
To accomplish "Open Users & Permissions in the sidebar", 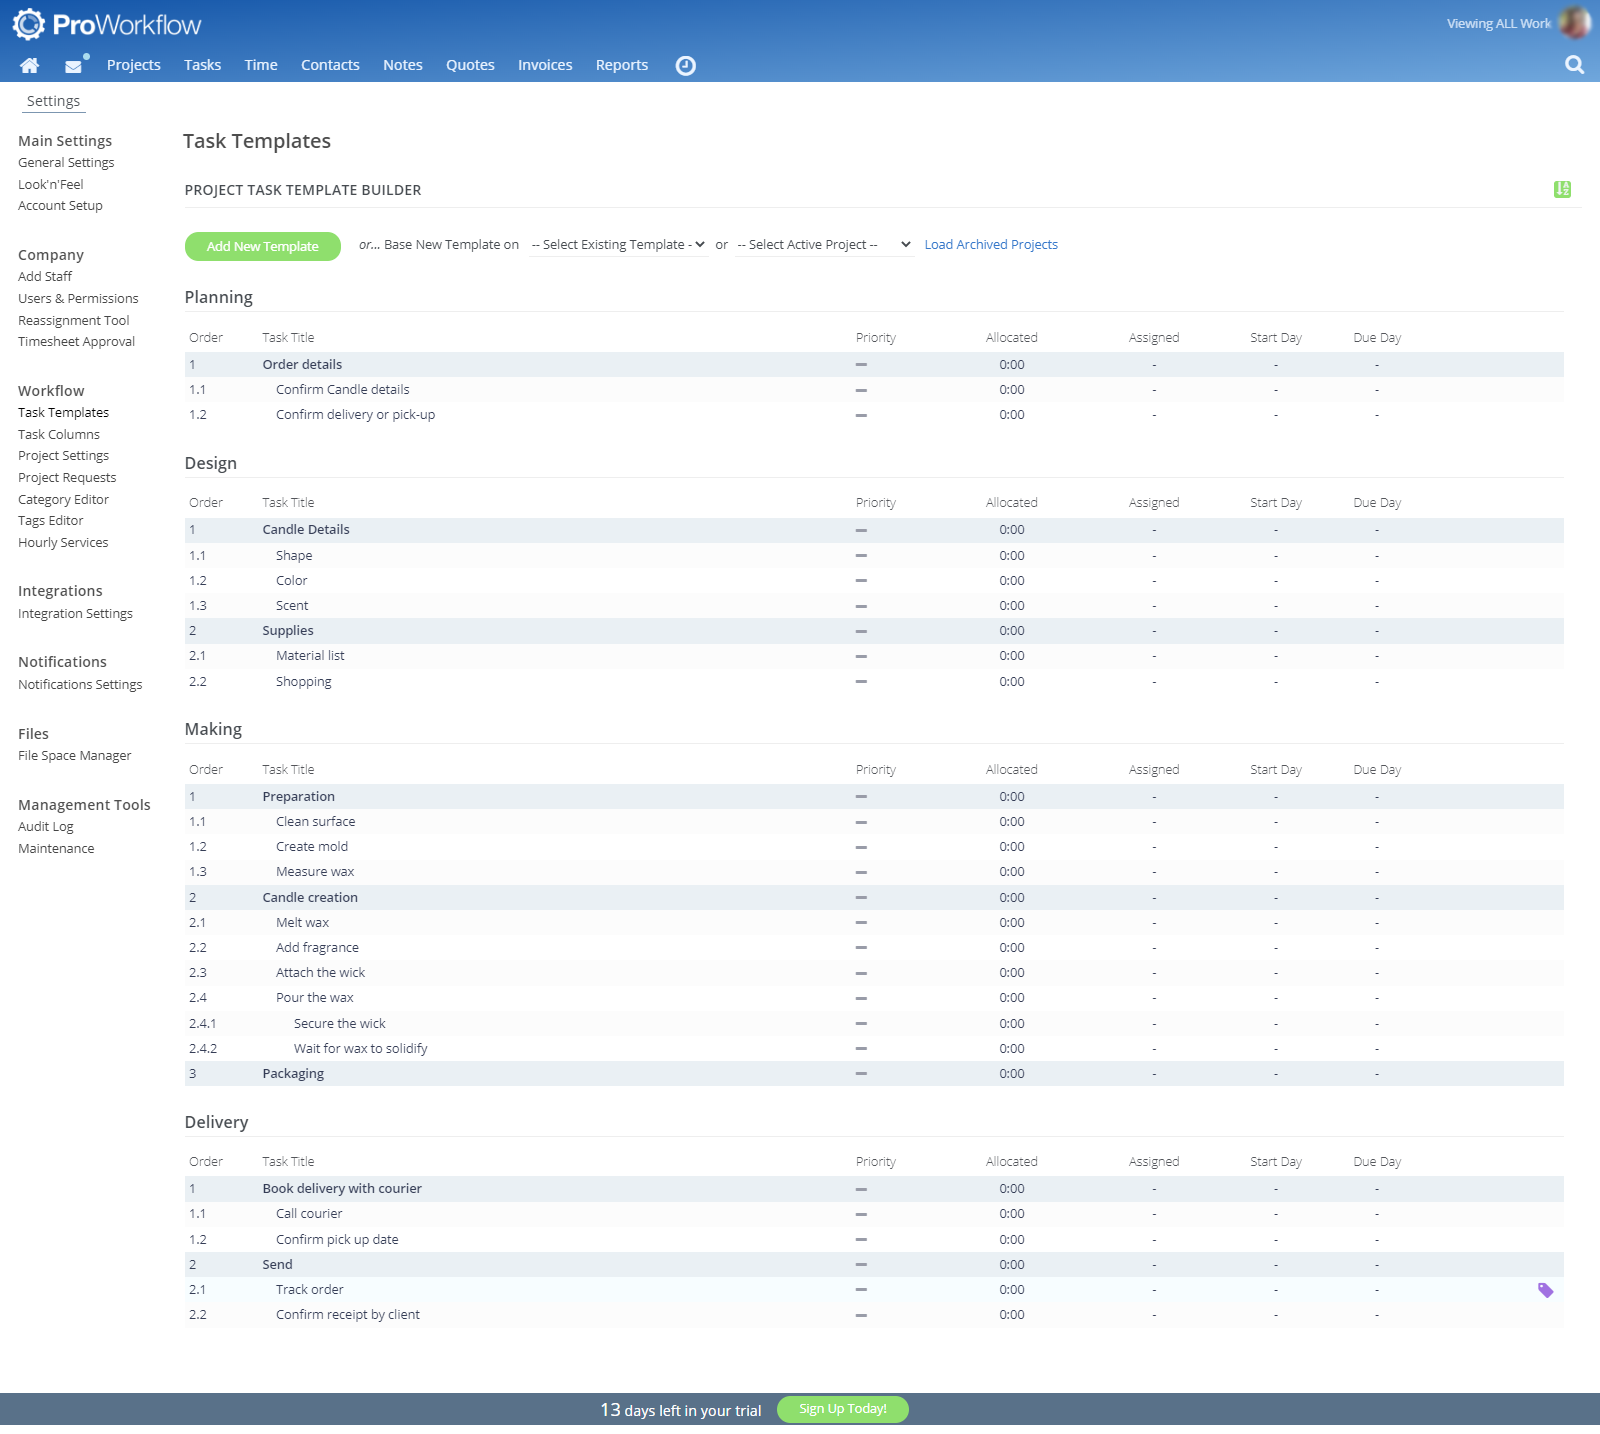I will tap(78, 299).
